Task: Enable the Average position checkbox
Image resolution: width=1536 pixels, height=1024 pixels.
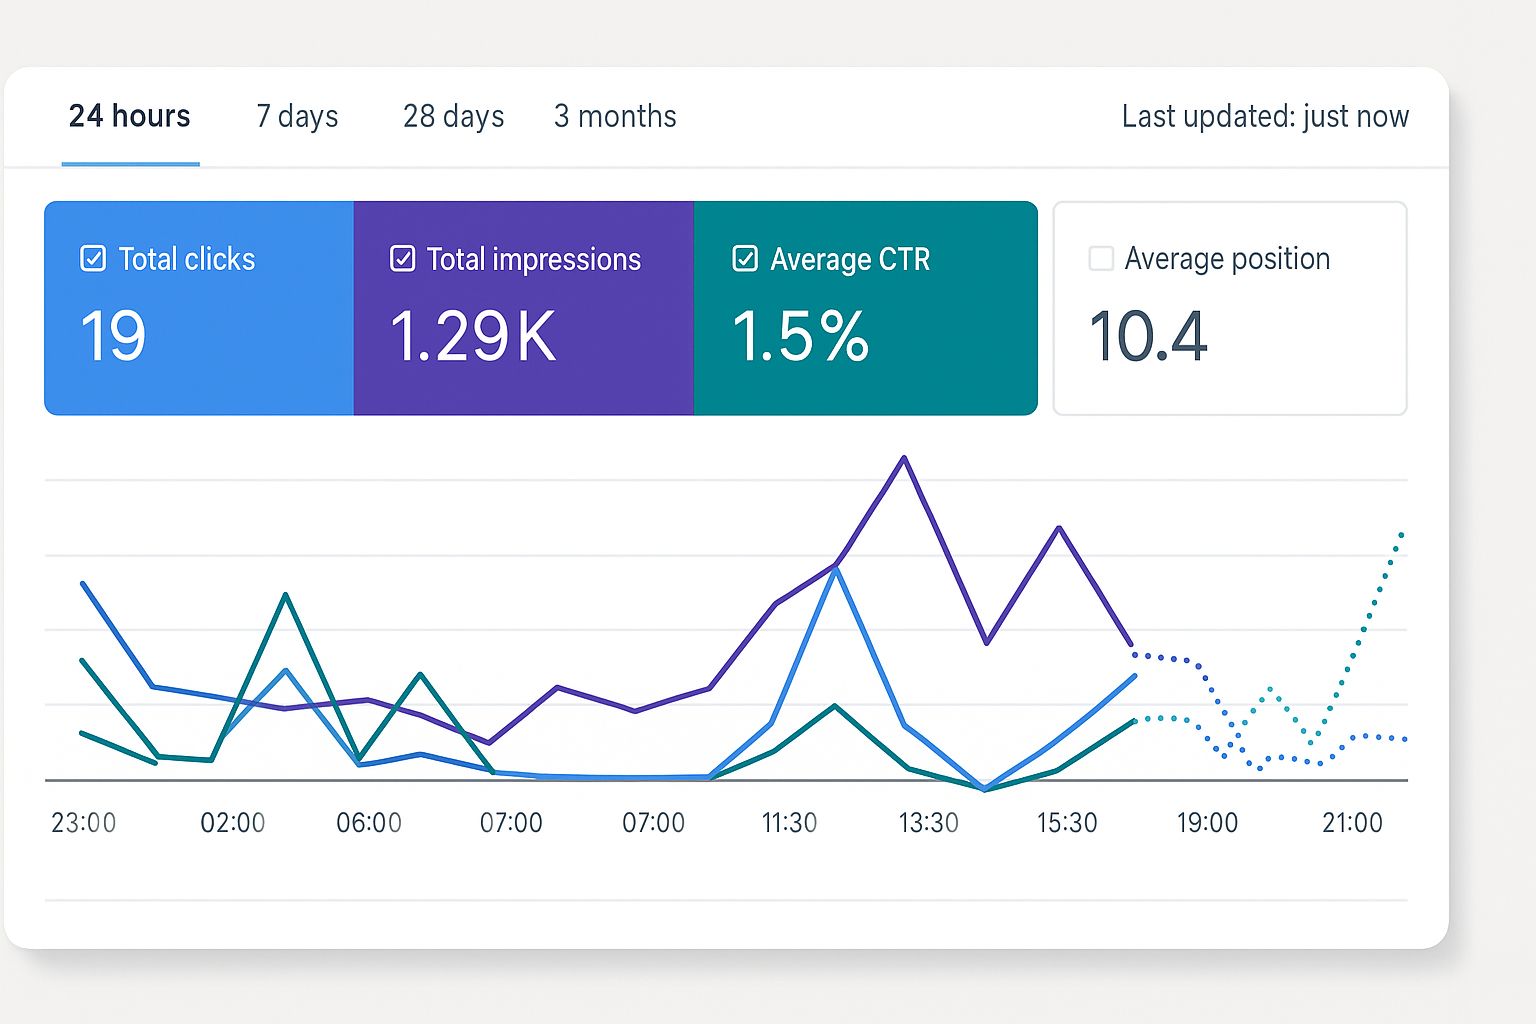Action: 1100,257
